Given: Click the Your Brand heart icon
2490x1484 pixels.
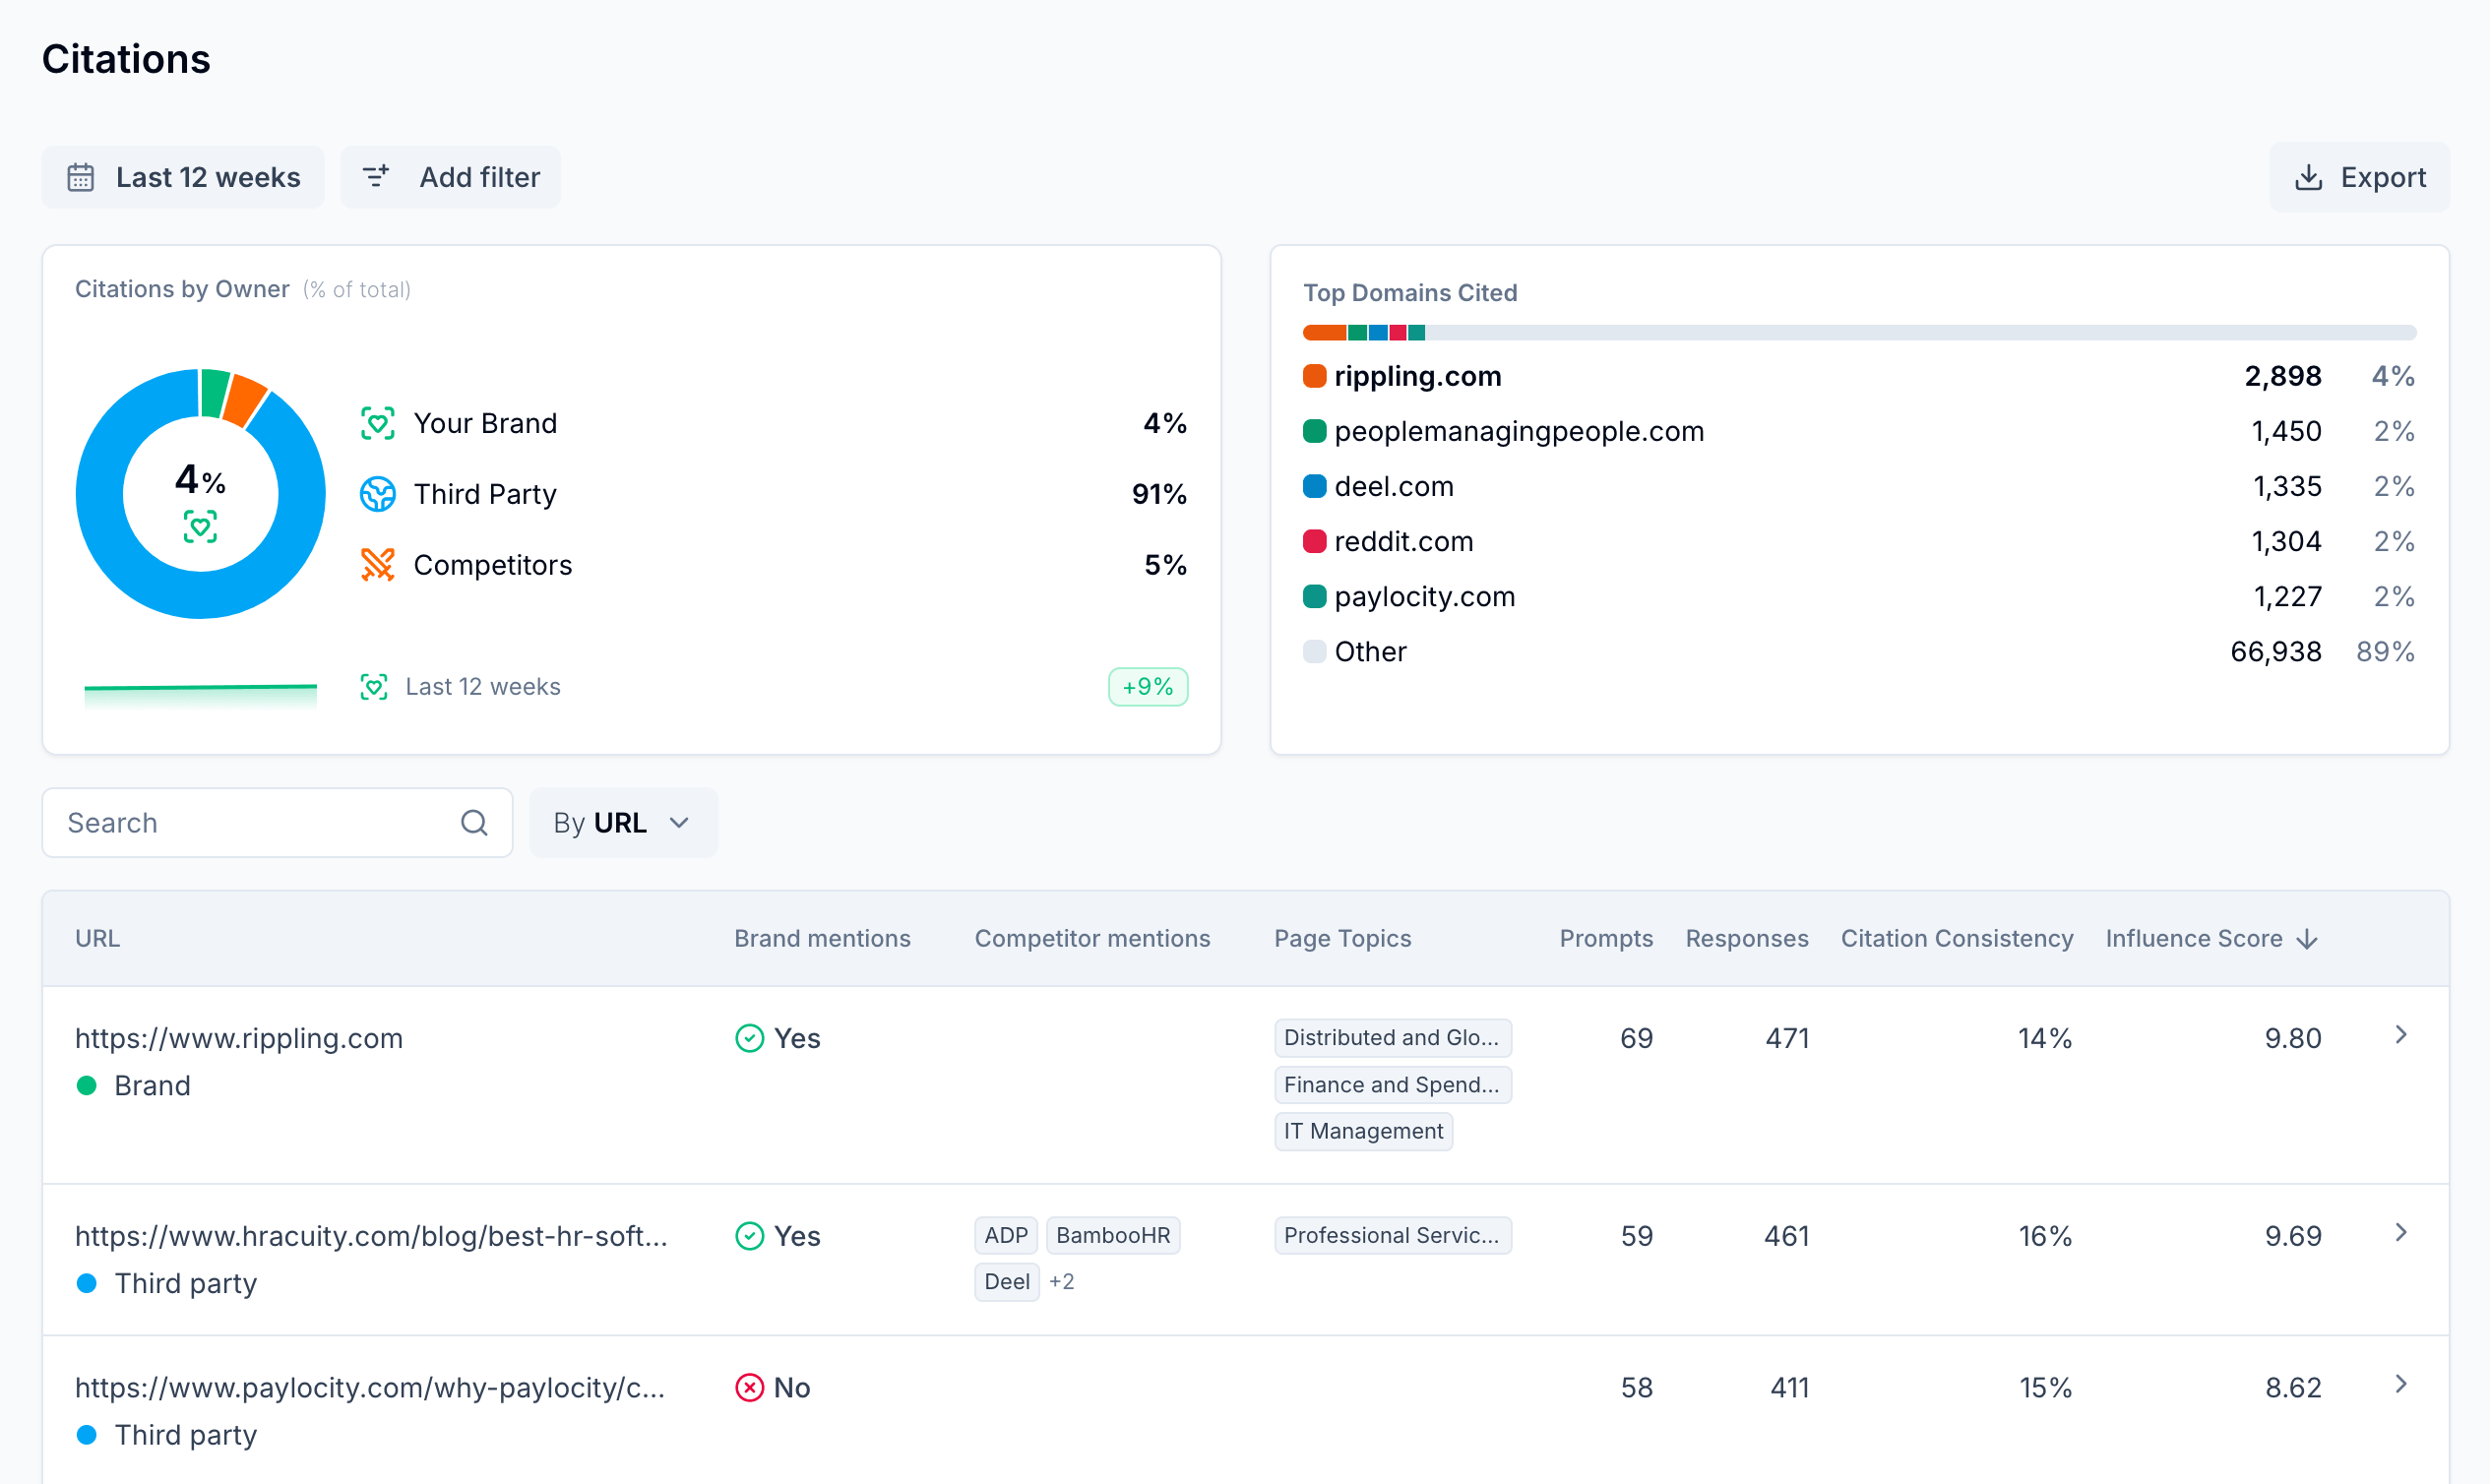Looking at the screenshot, I should [377, 424].
